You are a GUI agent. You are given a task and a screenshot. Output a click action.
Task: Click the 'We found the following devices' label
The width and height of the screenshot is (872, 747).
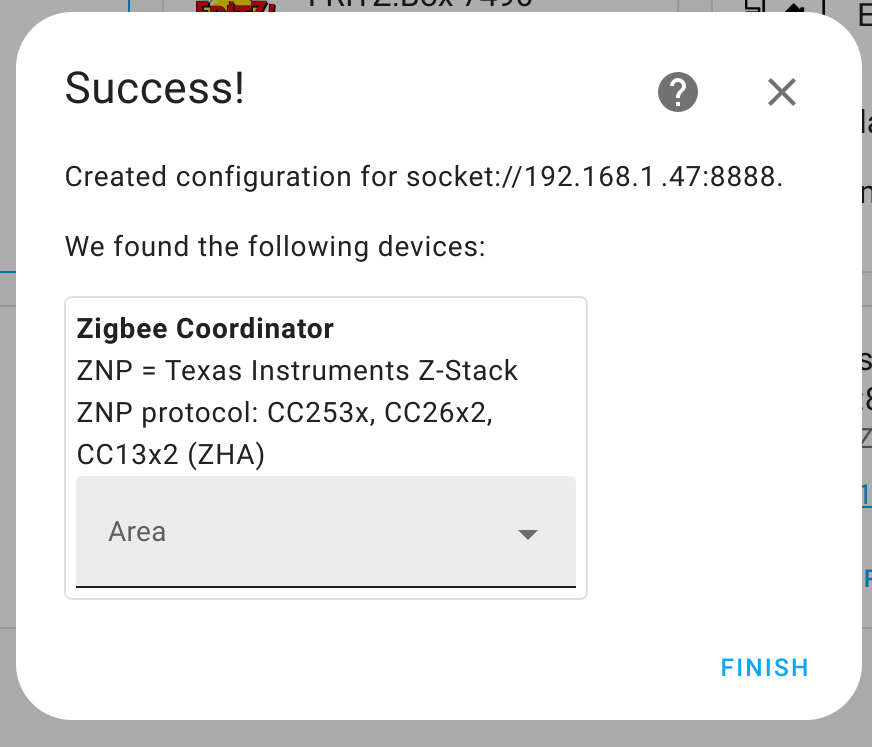coord(275,246)
